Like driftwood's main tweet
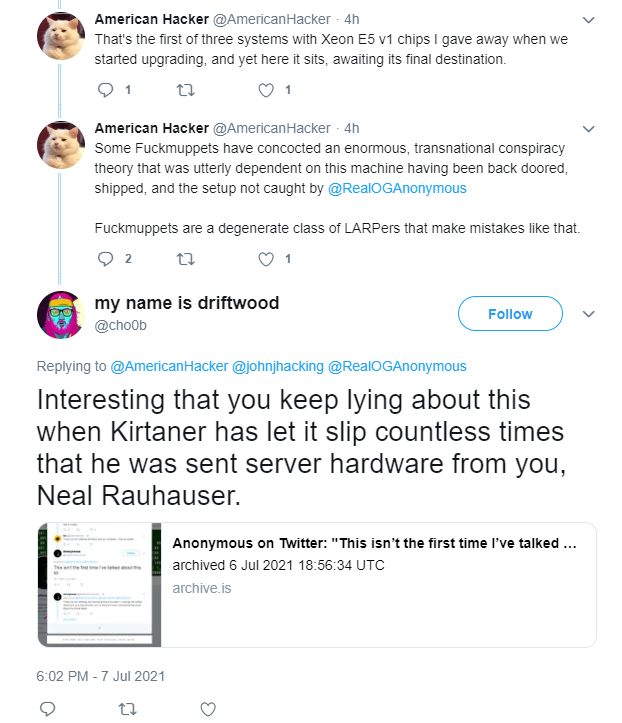Image resolution: width=622 pixels, height=723 pixels. [208, 709]
